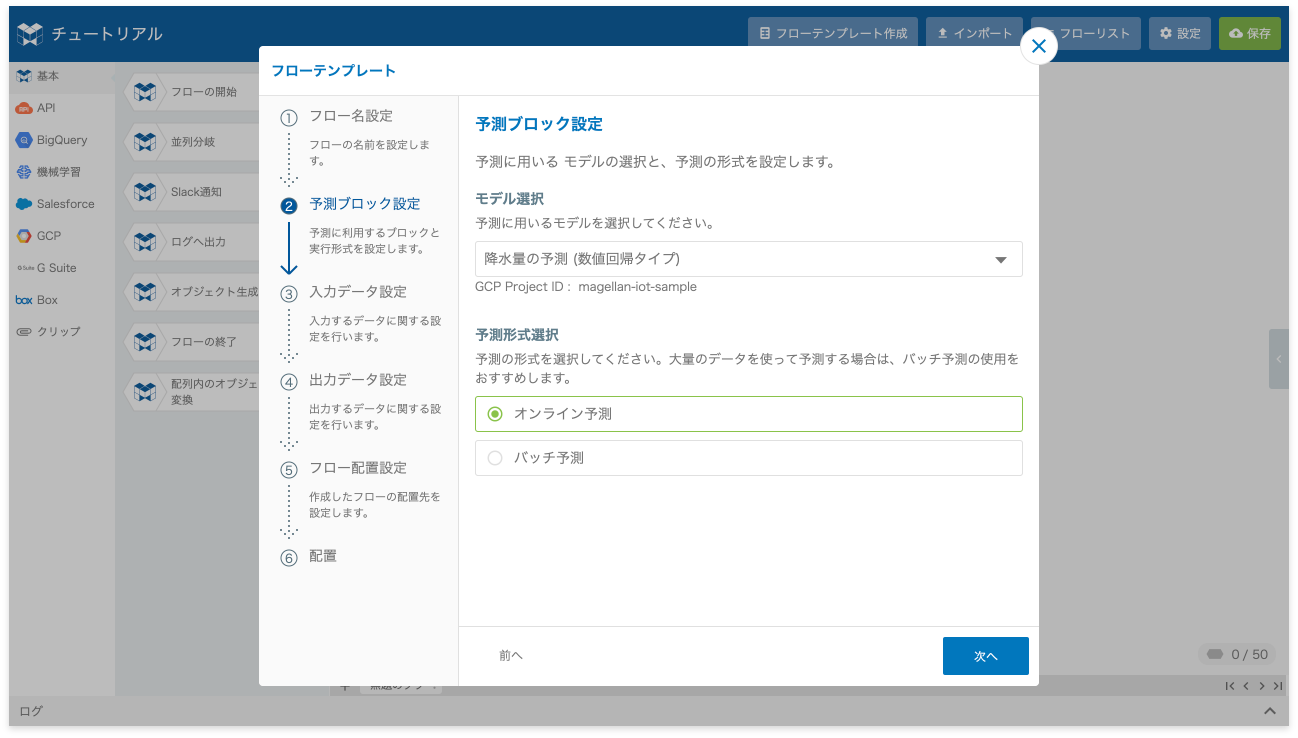Open the BigQuery block category
Viewport: 1298px width, 738px height.
(62, 140)
